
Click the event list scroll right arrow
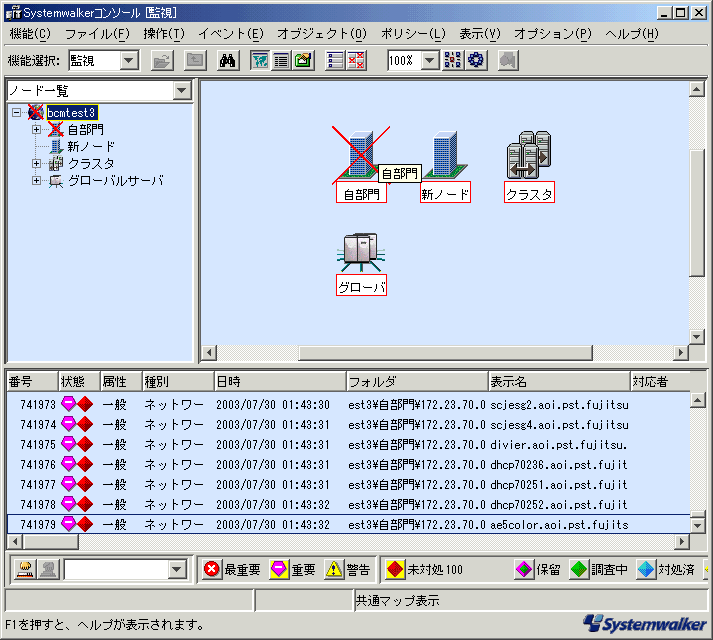click(x=681, y=541)
